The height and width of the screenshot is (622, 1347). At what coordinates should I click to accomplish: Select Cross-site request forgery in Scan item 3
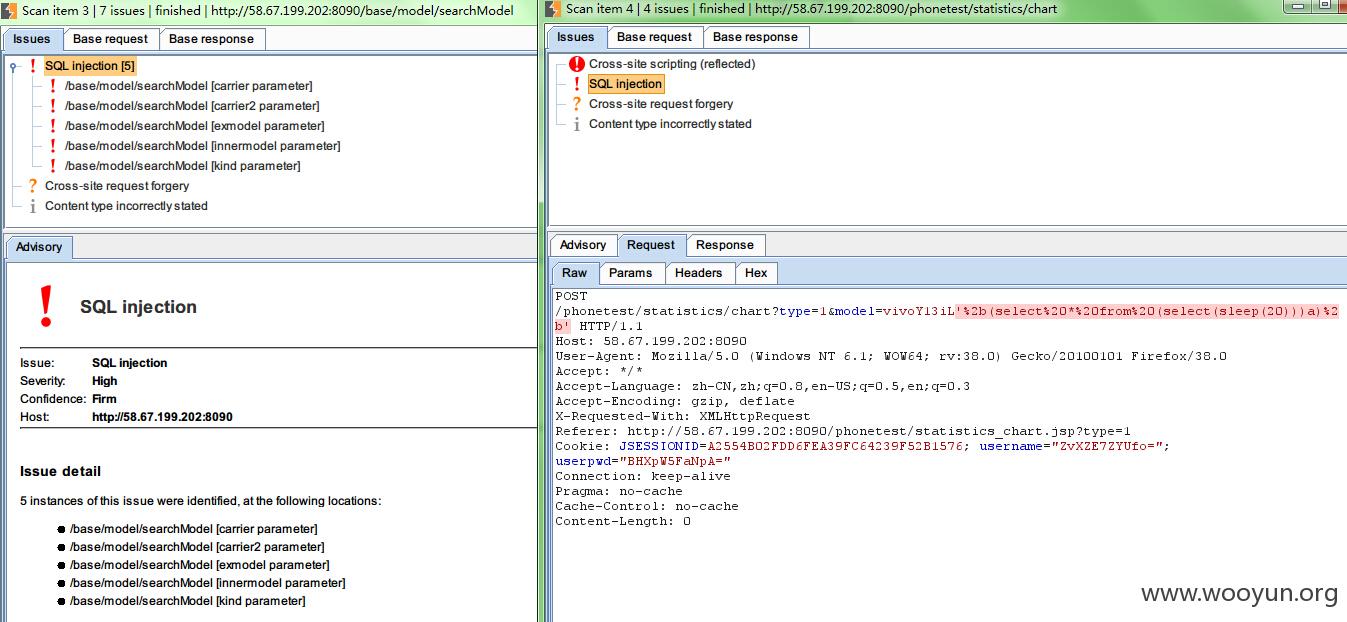click(117, 186)
